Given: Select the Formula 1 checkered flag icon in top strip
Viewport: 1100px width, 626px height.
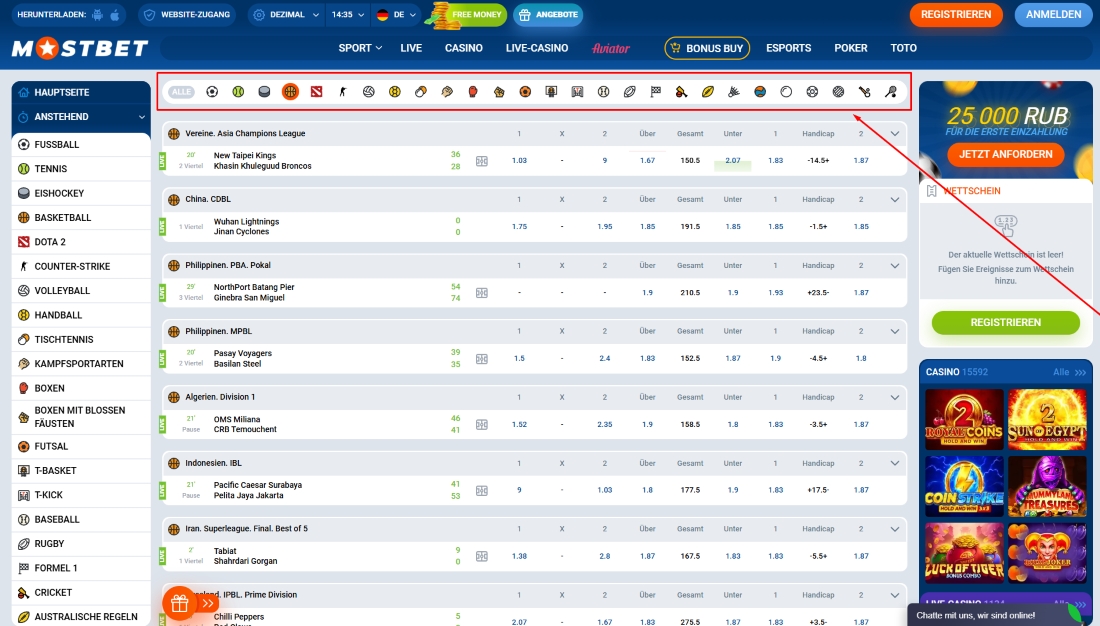Looking at the screenshot, I should tap(655, 92).
